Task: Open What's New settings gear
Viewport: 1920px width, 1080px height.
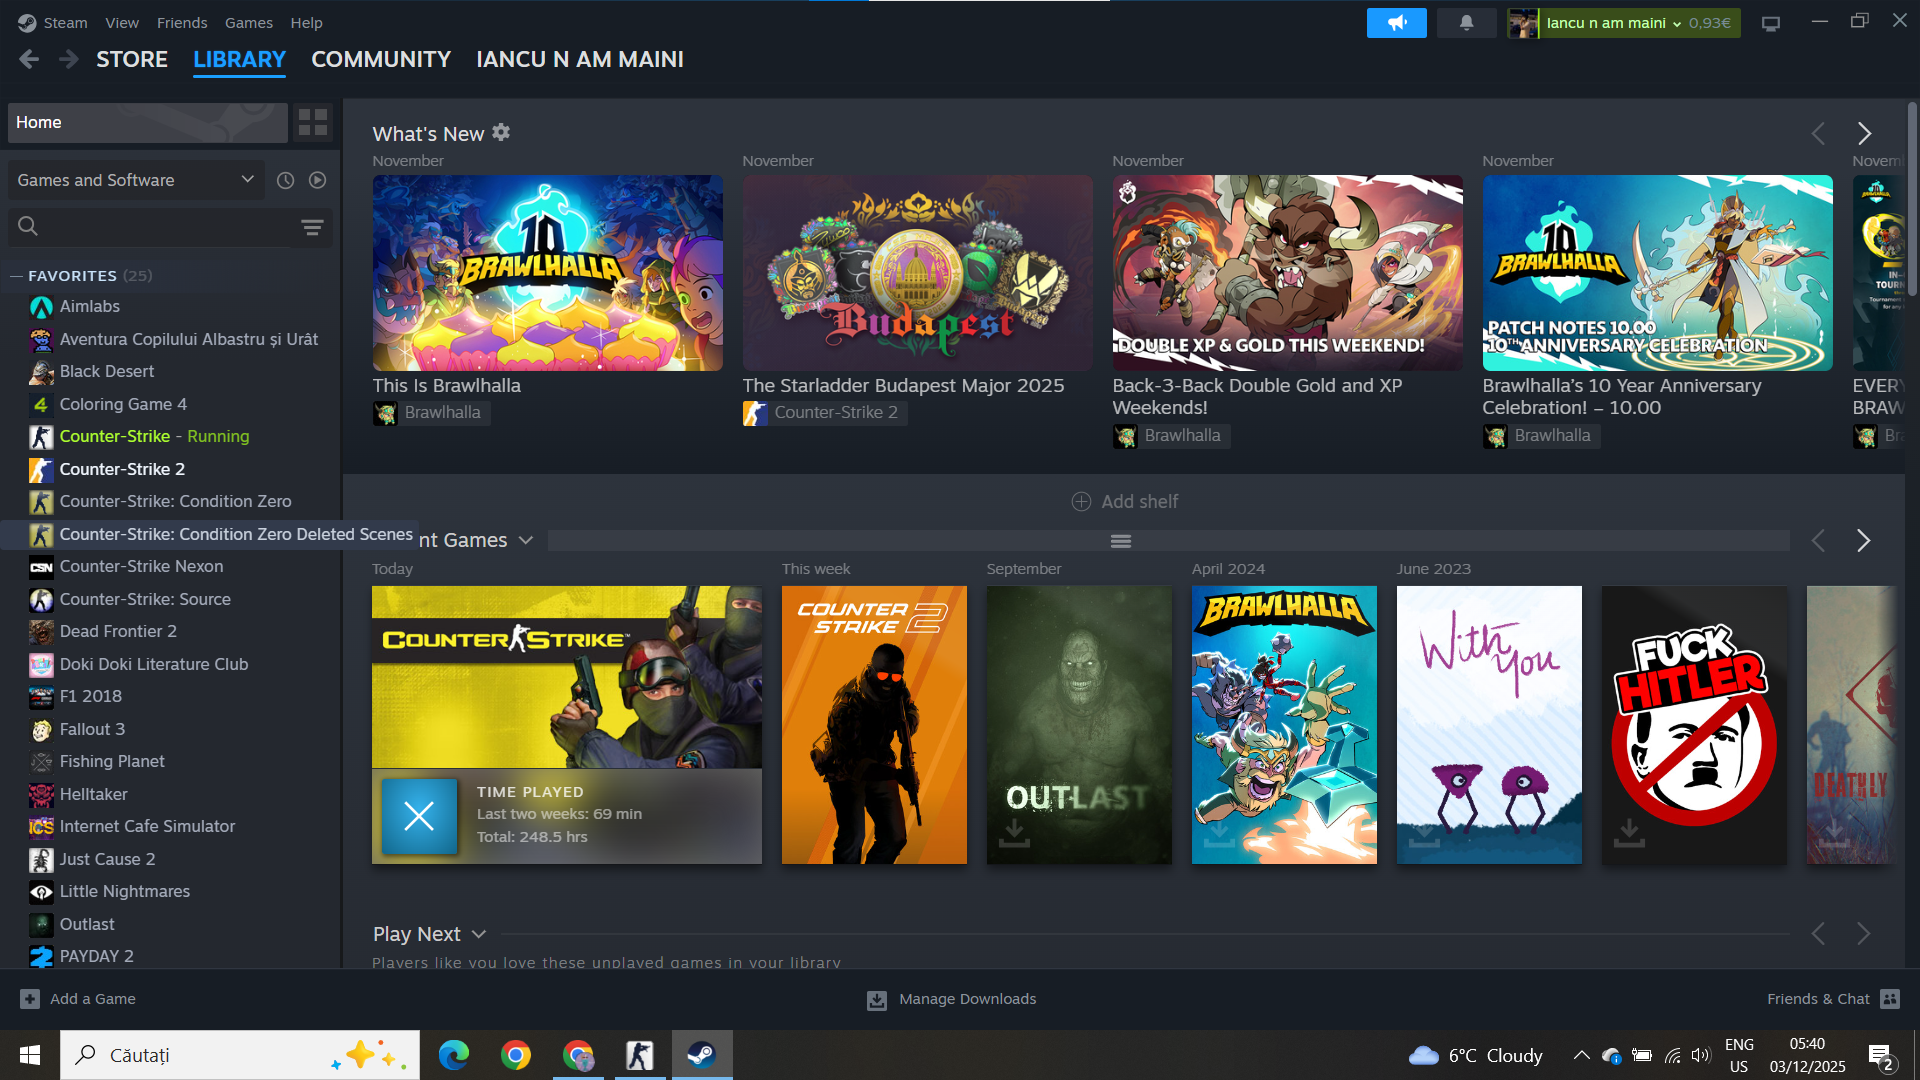Action: [501, 132]
